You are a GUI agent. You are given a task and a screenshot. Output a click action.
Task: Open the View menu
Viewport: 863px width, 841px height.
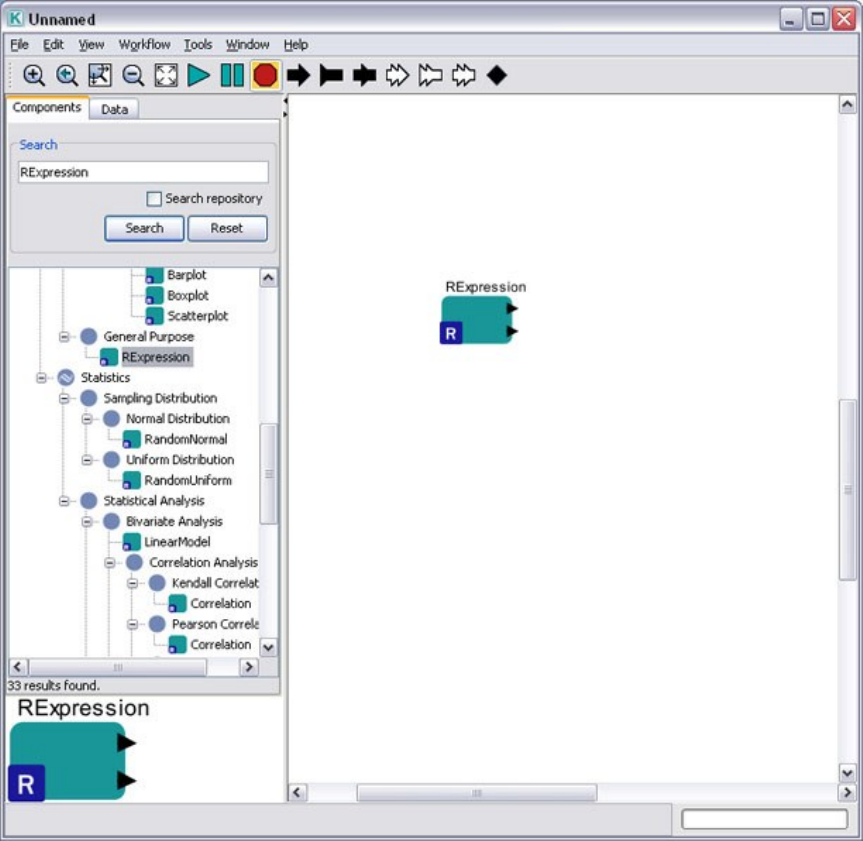[91, 45]
